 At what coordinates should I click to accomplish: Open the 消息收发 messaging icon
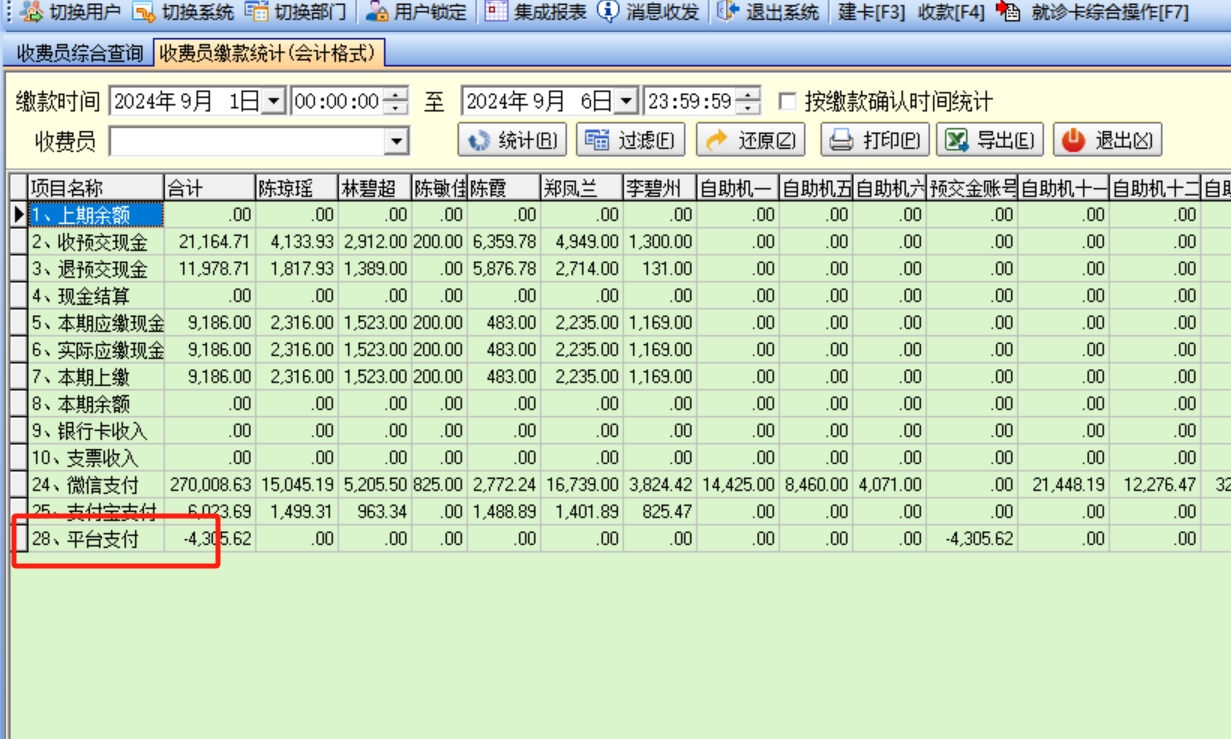pyautogui.click(x=608, y=12)
